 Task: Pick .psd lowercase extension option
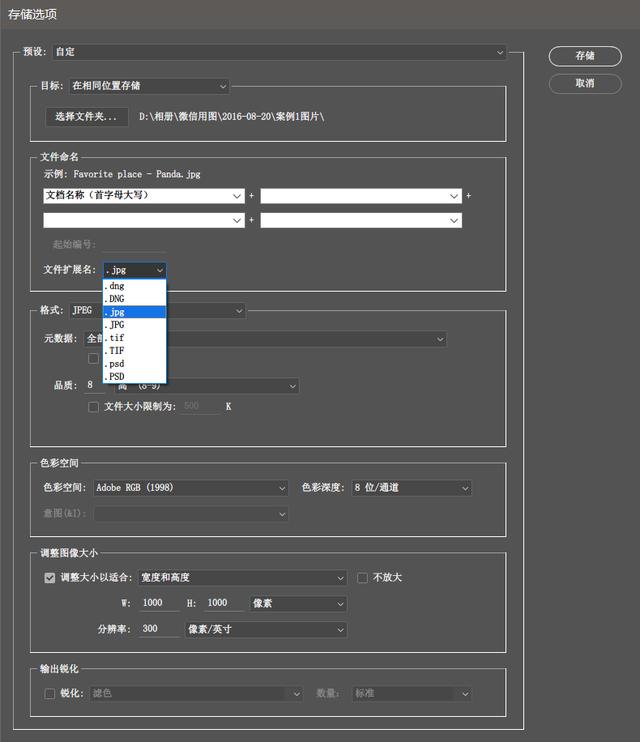coord(134,364)
